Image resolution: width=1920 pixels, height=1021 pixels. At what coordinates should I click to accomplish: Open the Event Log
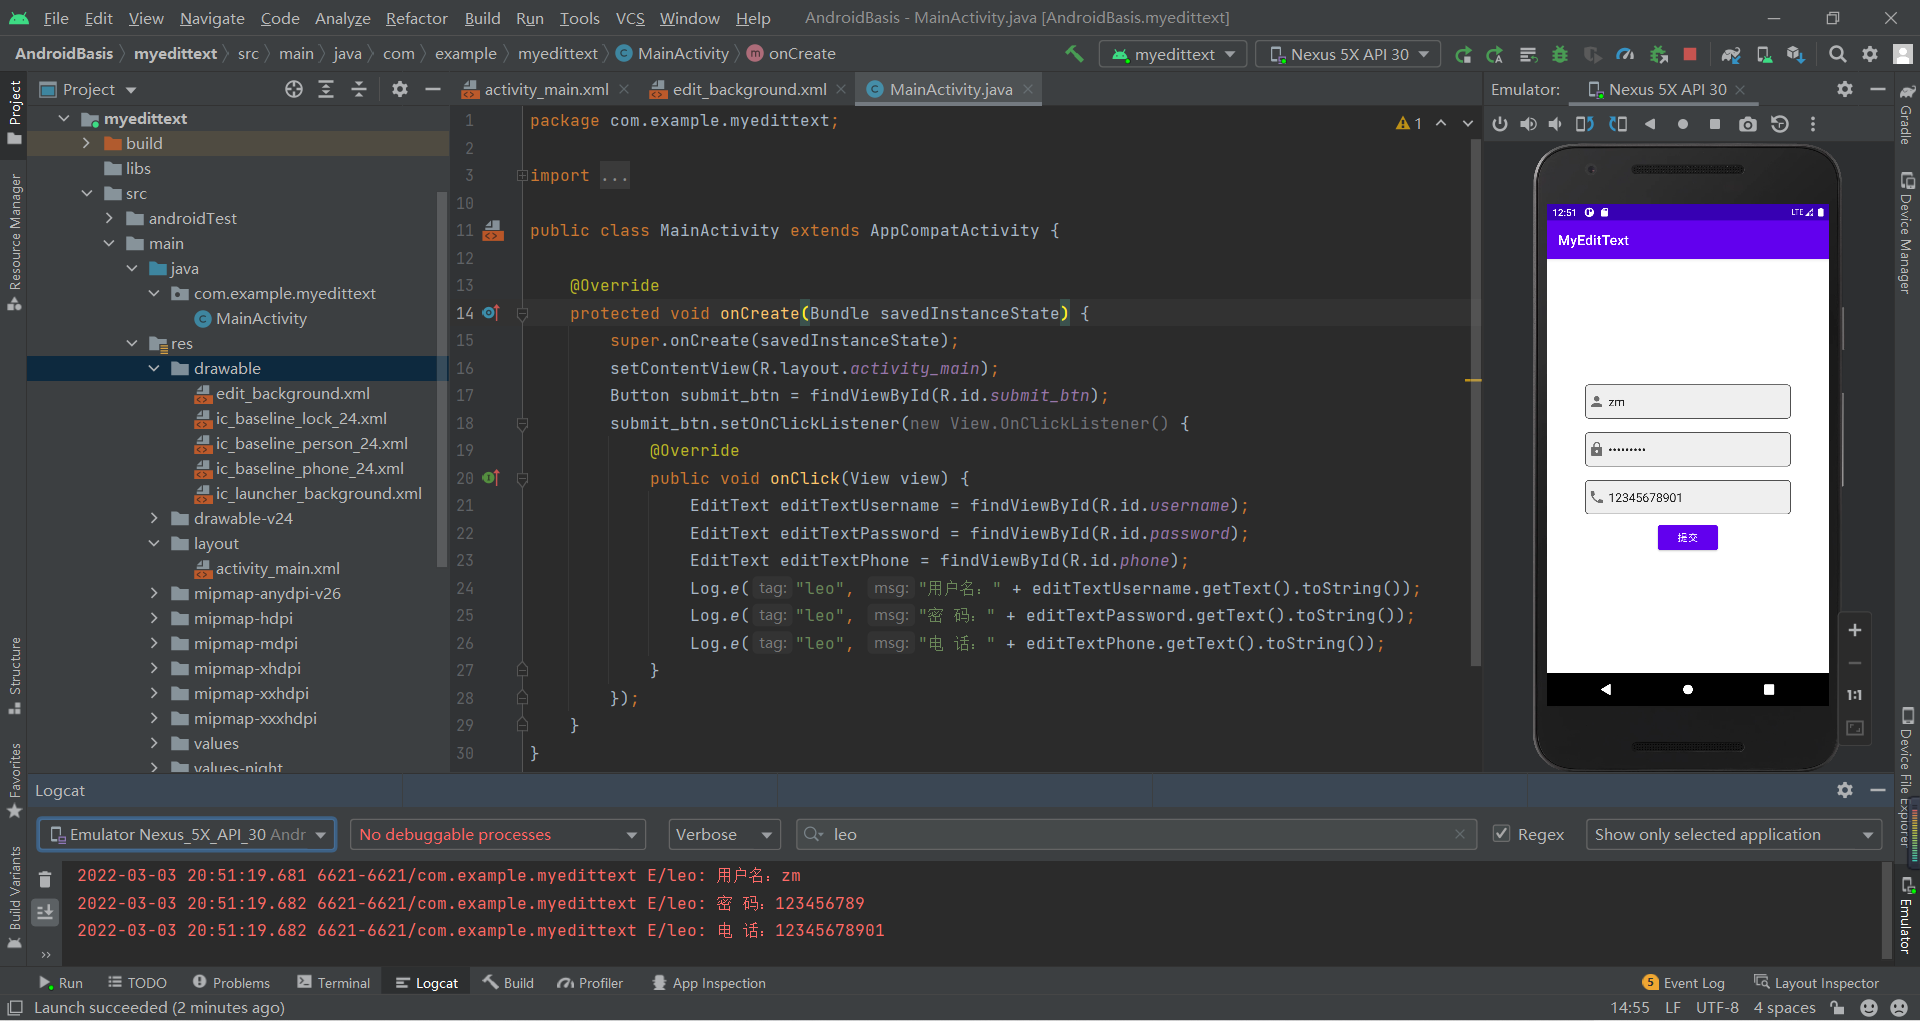(1683, 983)
